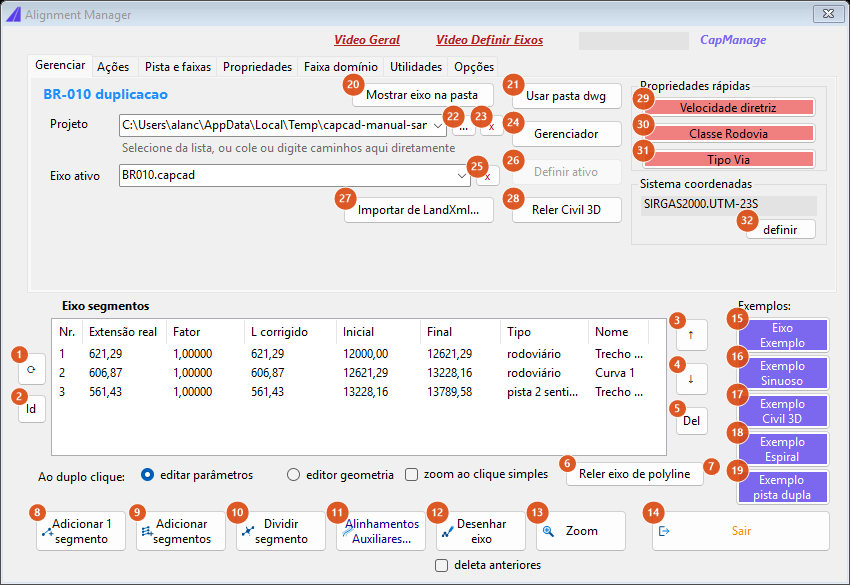This screenshot has height=585, width=850.
Task: Click Adicionar 1 segmento button
Action: coord(81,531)
